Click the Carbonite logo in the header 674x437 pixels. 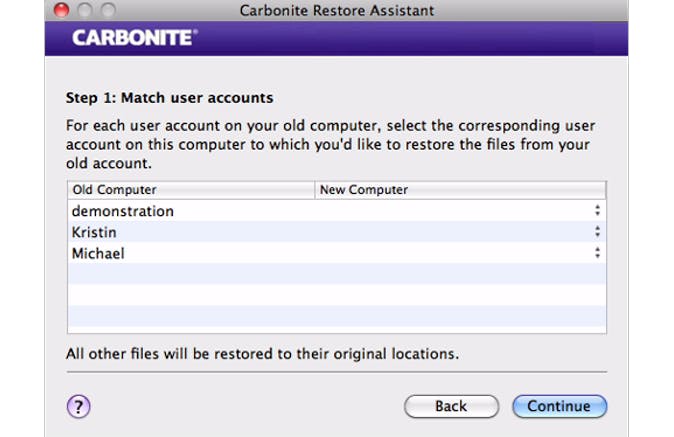[x=135, y=38]
